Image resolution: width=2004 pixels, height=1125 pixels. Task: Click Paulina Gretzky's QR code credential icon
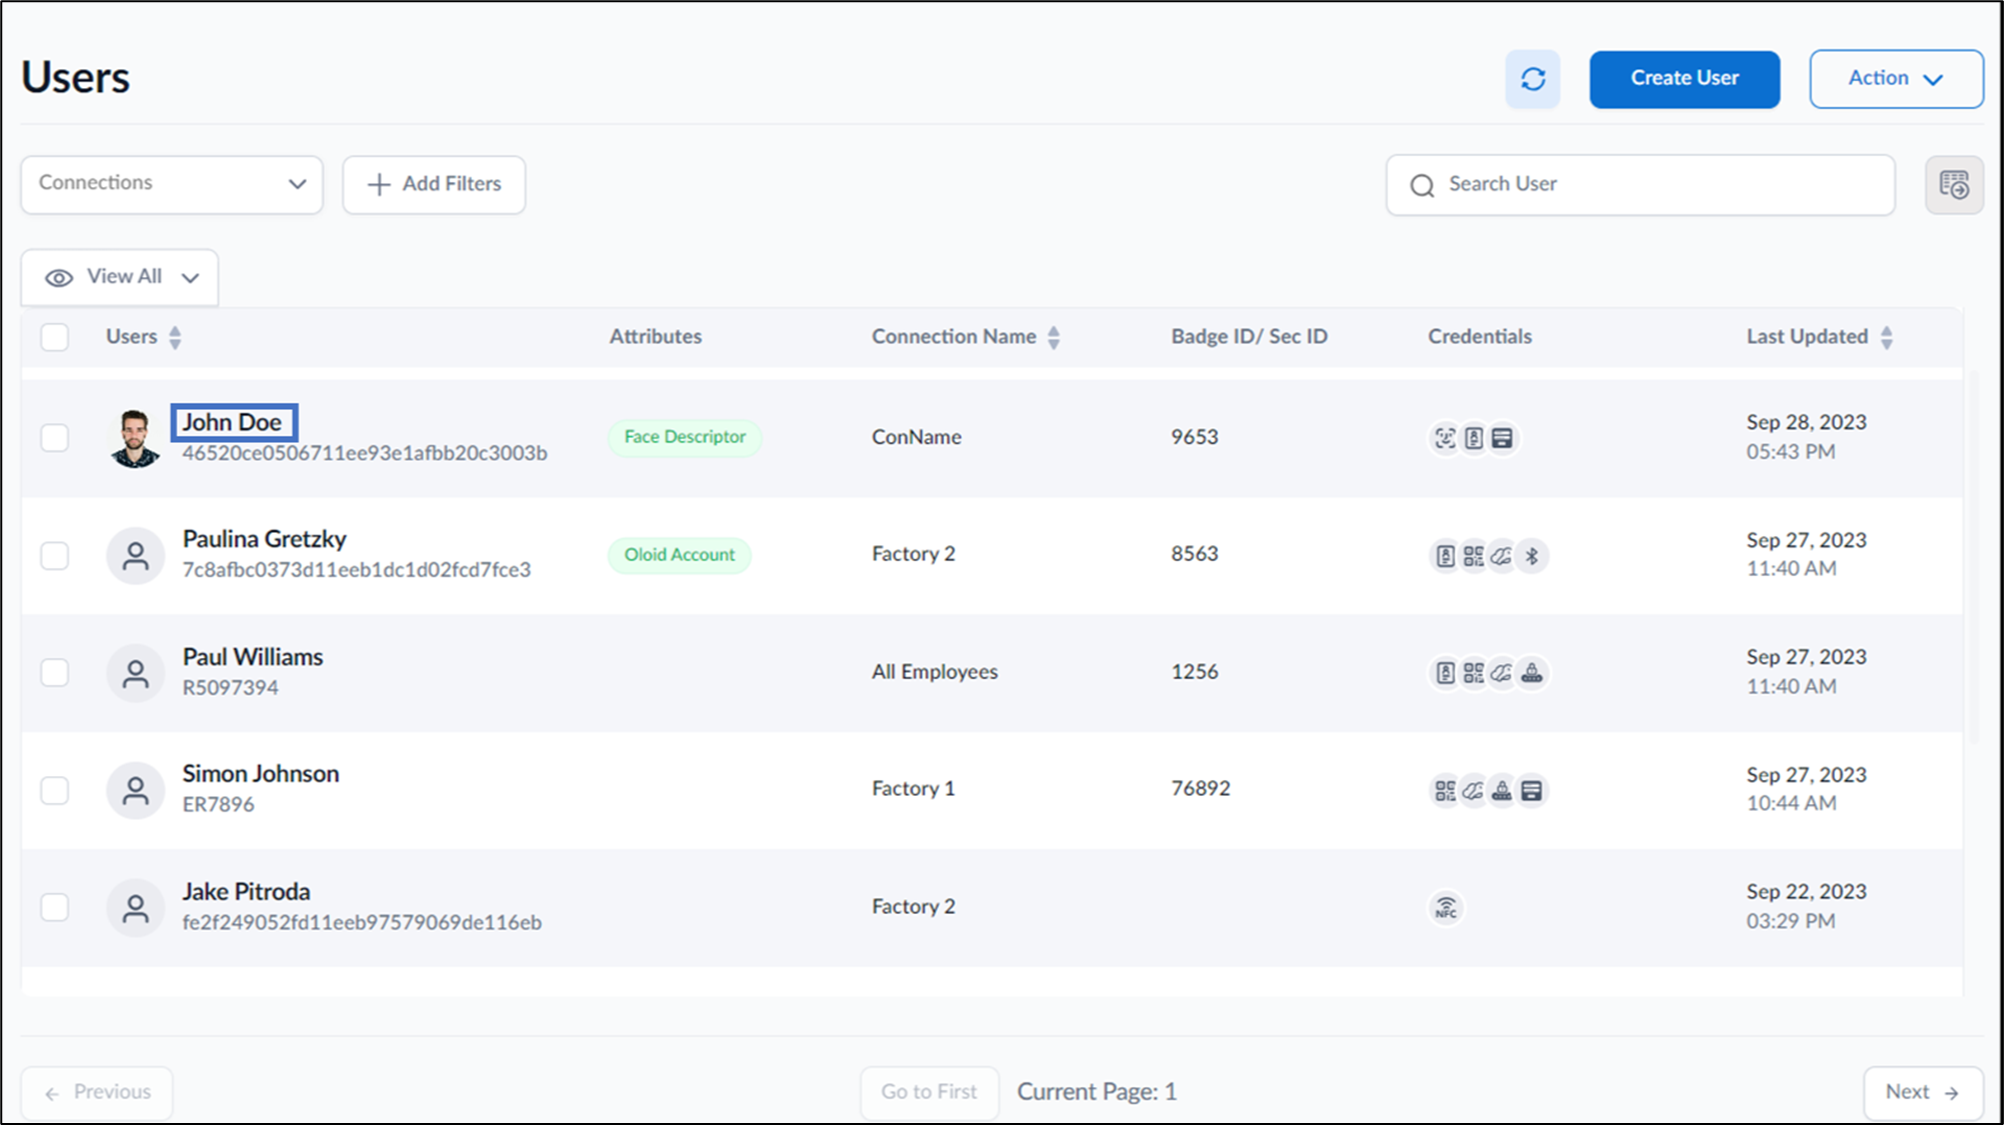(x=1474, y=556)
